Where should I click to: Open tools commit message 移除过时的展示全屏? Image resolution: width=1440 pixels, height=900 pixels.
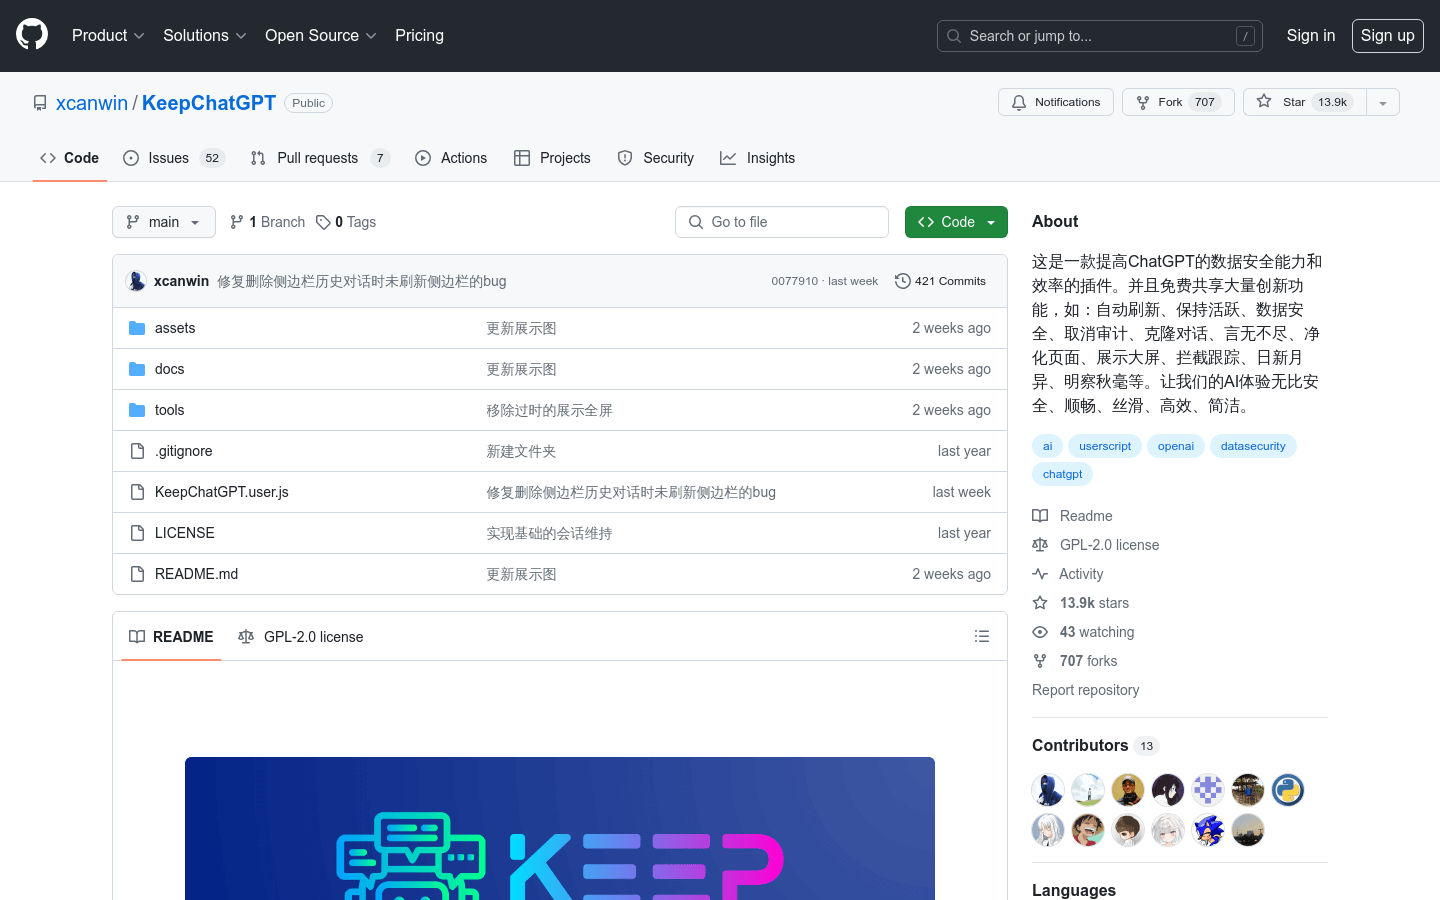(549, 410)
